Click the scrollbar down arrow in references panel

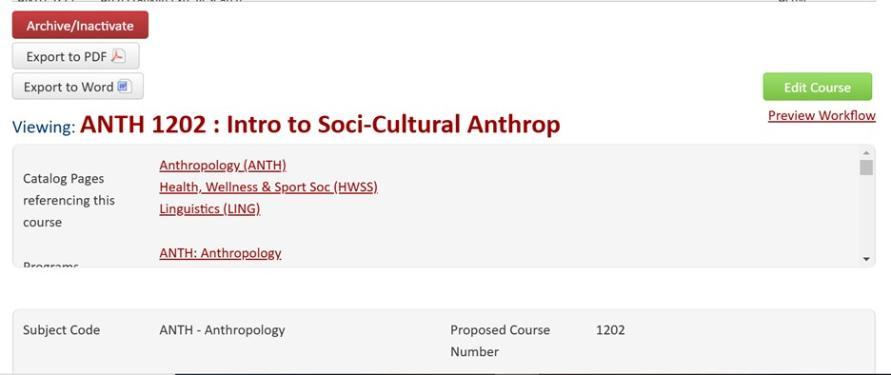(x=866, y=259)
